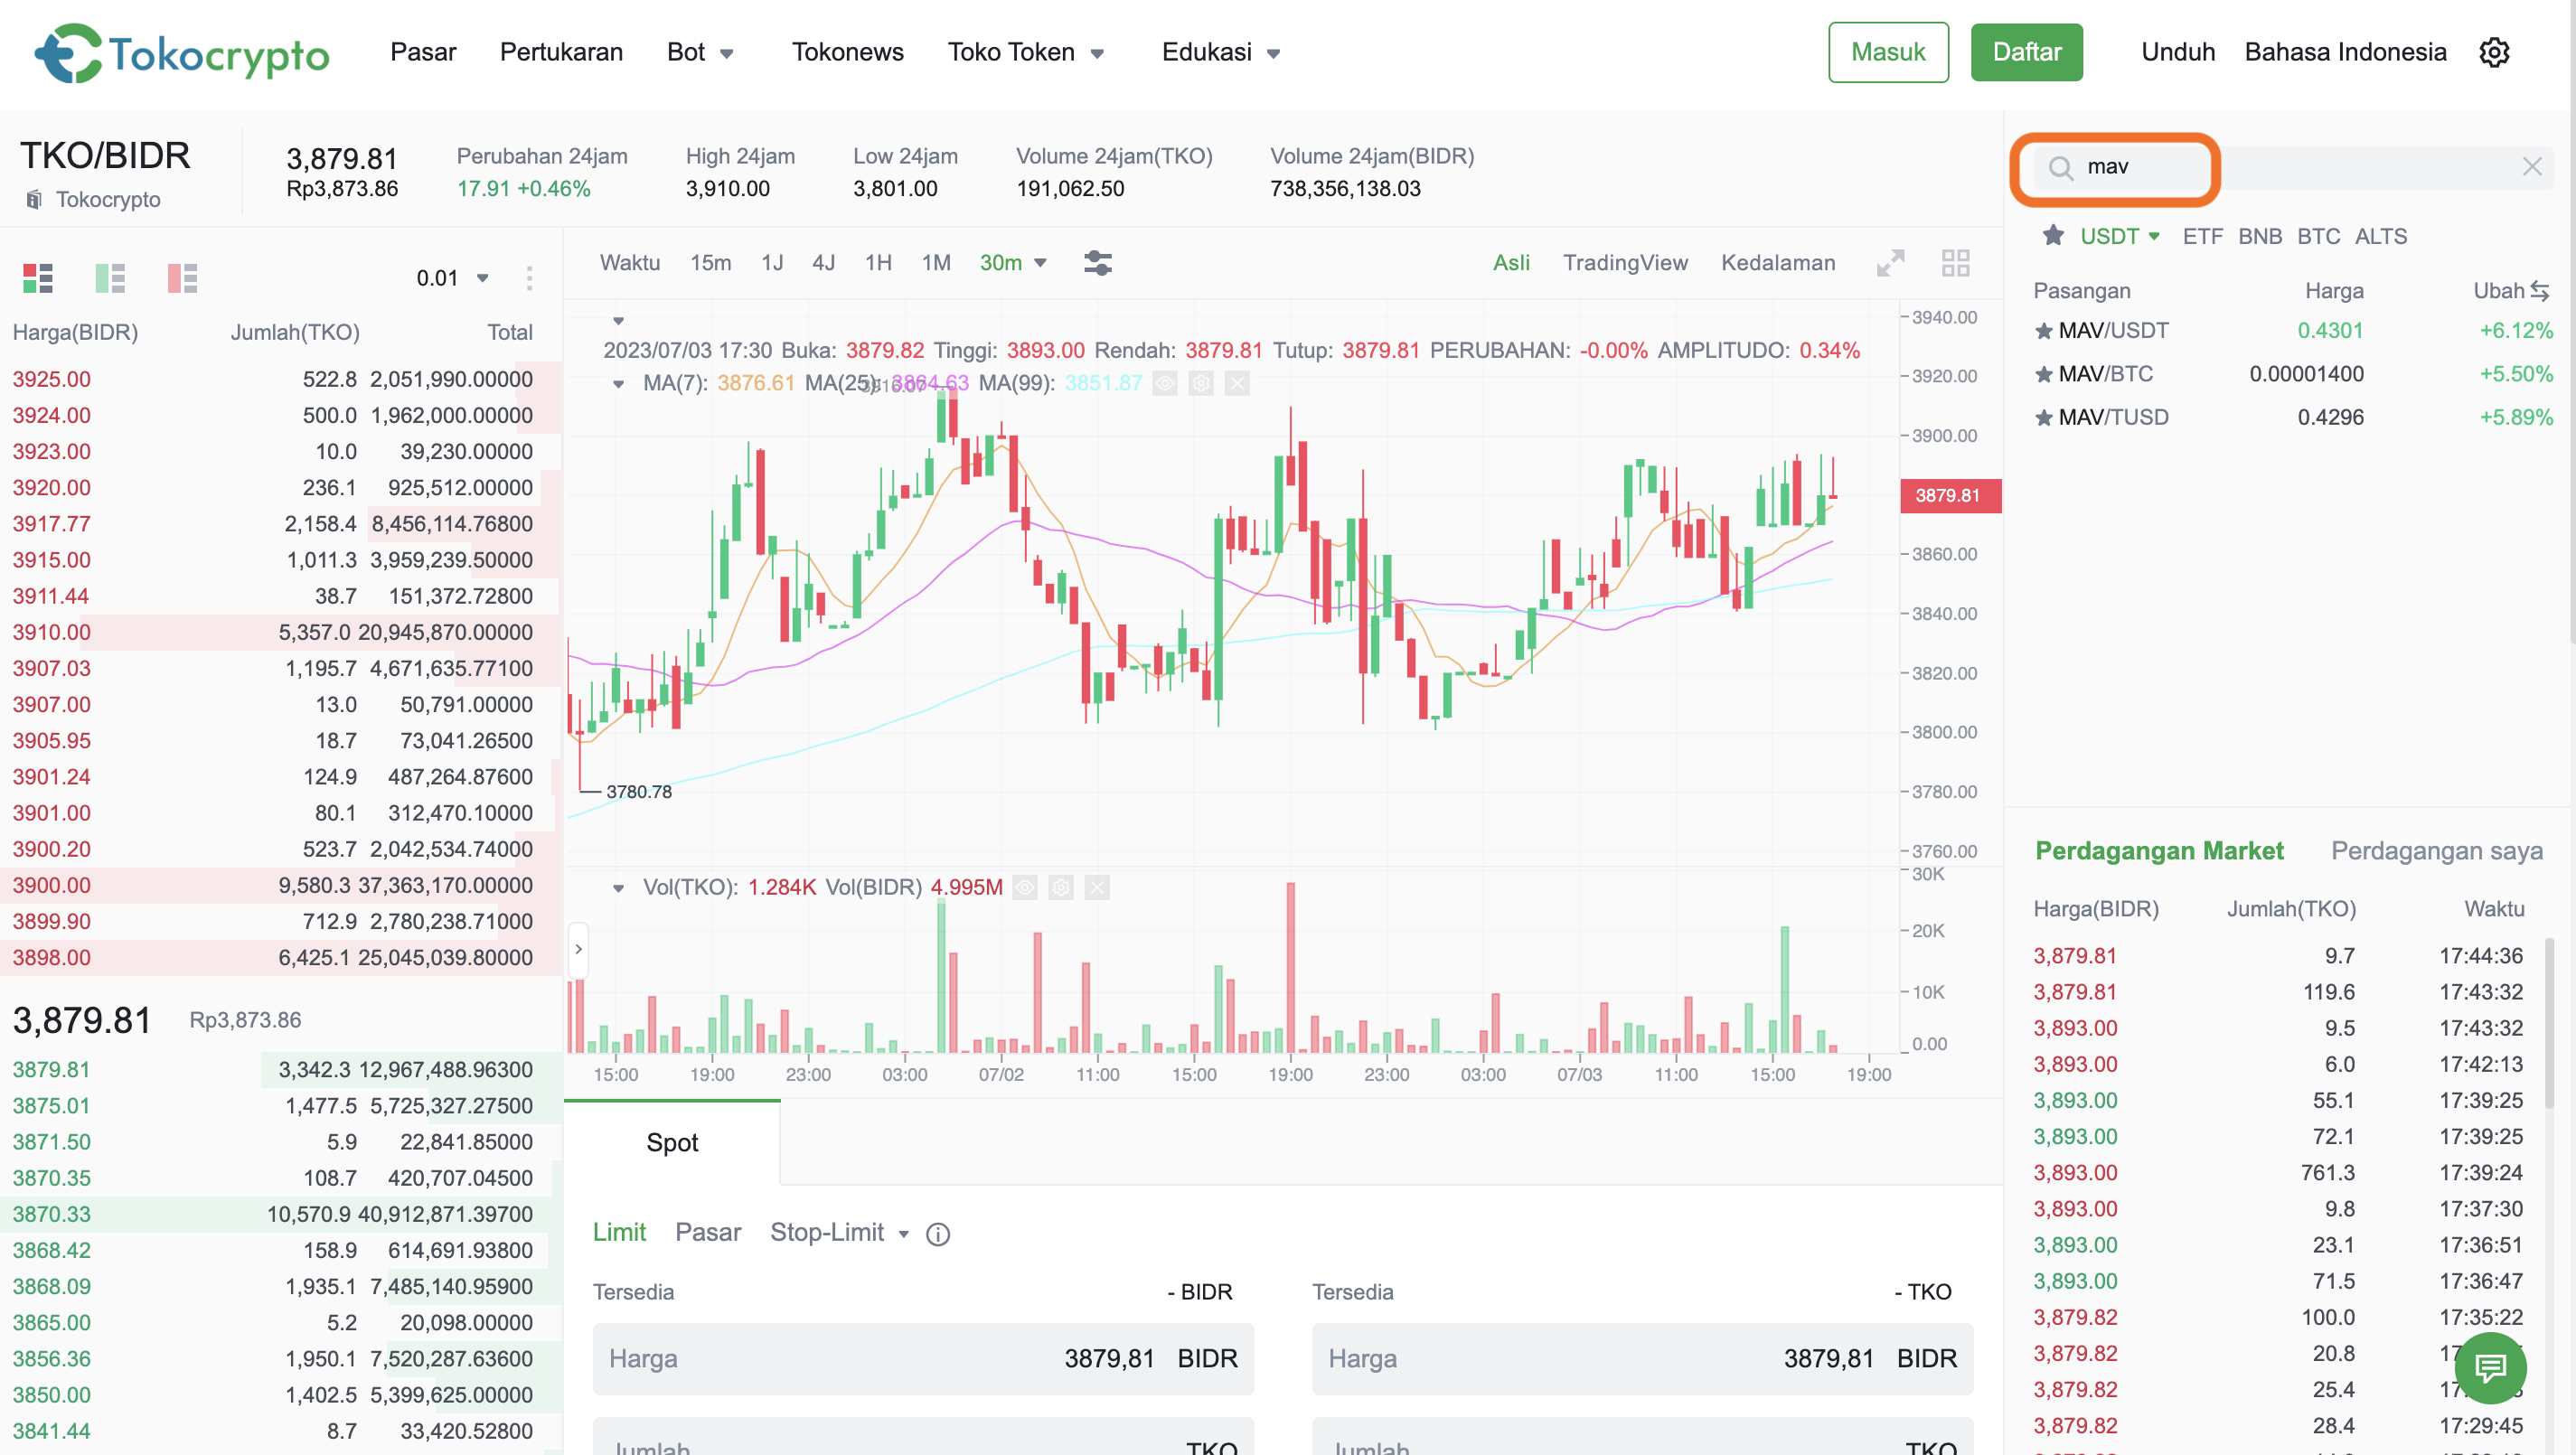2576x1455 pixels.
Task: Open the live chat support bubble
Action: (x=2490, y=1367)
